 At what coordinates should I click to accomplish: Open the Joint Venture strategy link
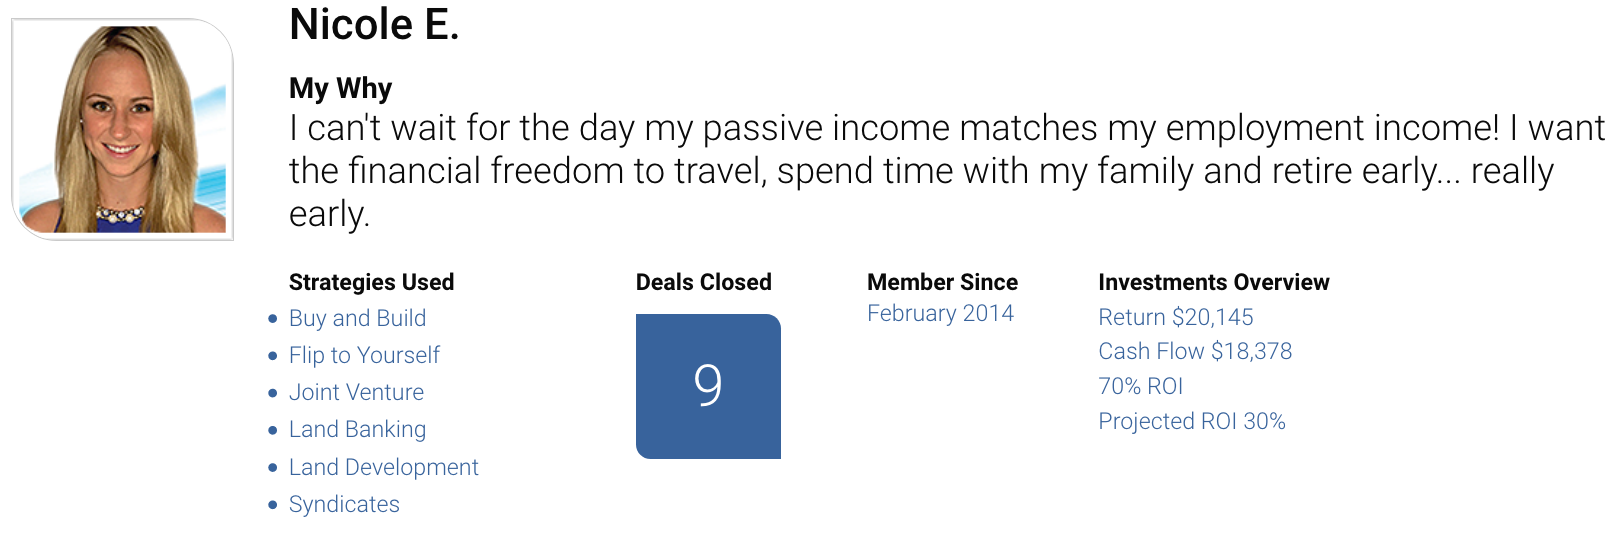[356, 392]
